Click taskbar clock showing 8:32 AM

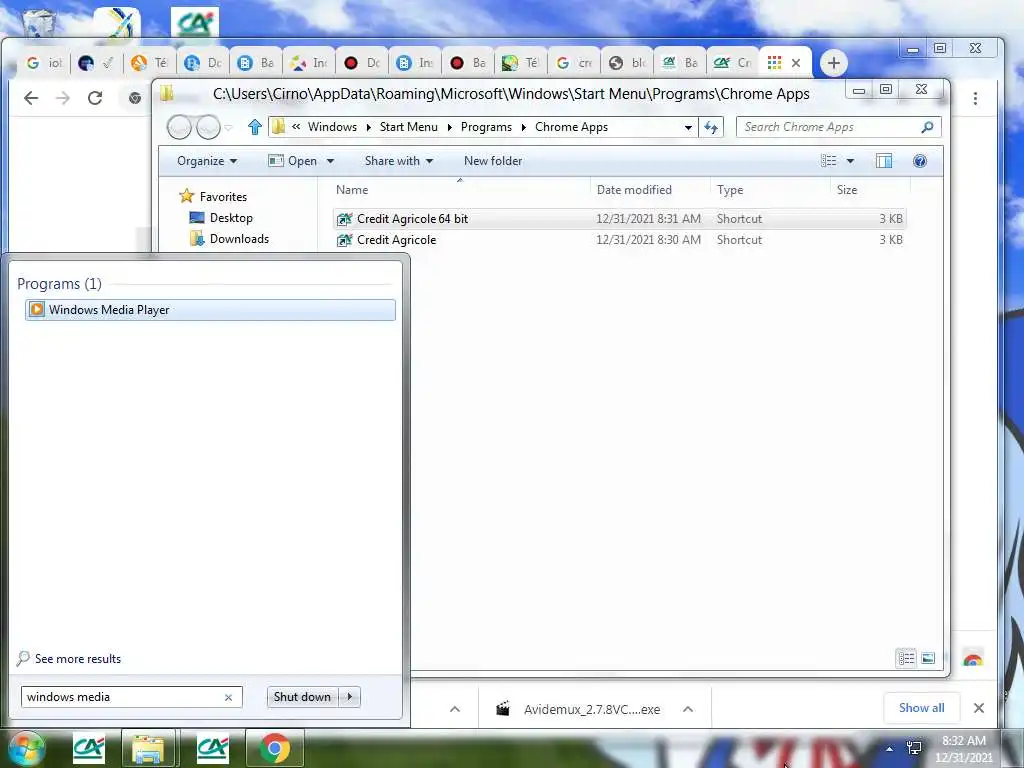(x=964, y=748)
